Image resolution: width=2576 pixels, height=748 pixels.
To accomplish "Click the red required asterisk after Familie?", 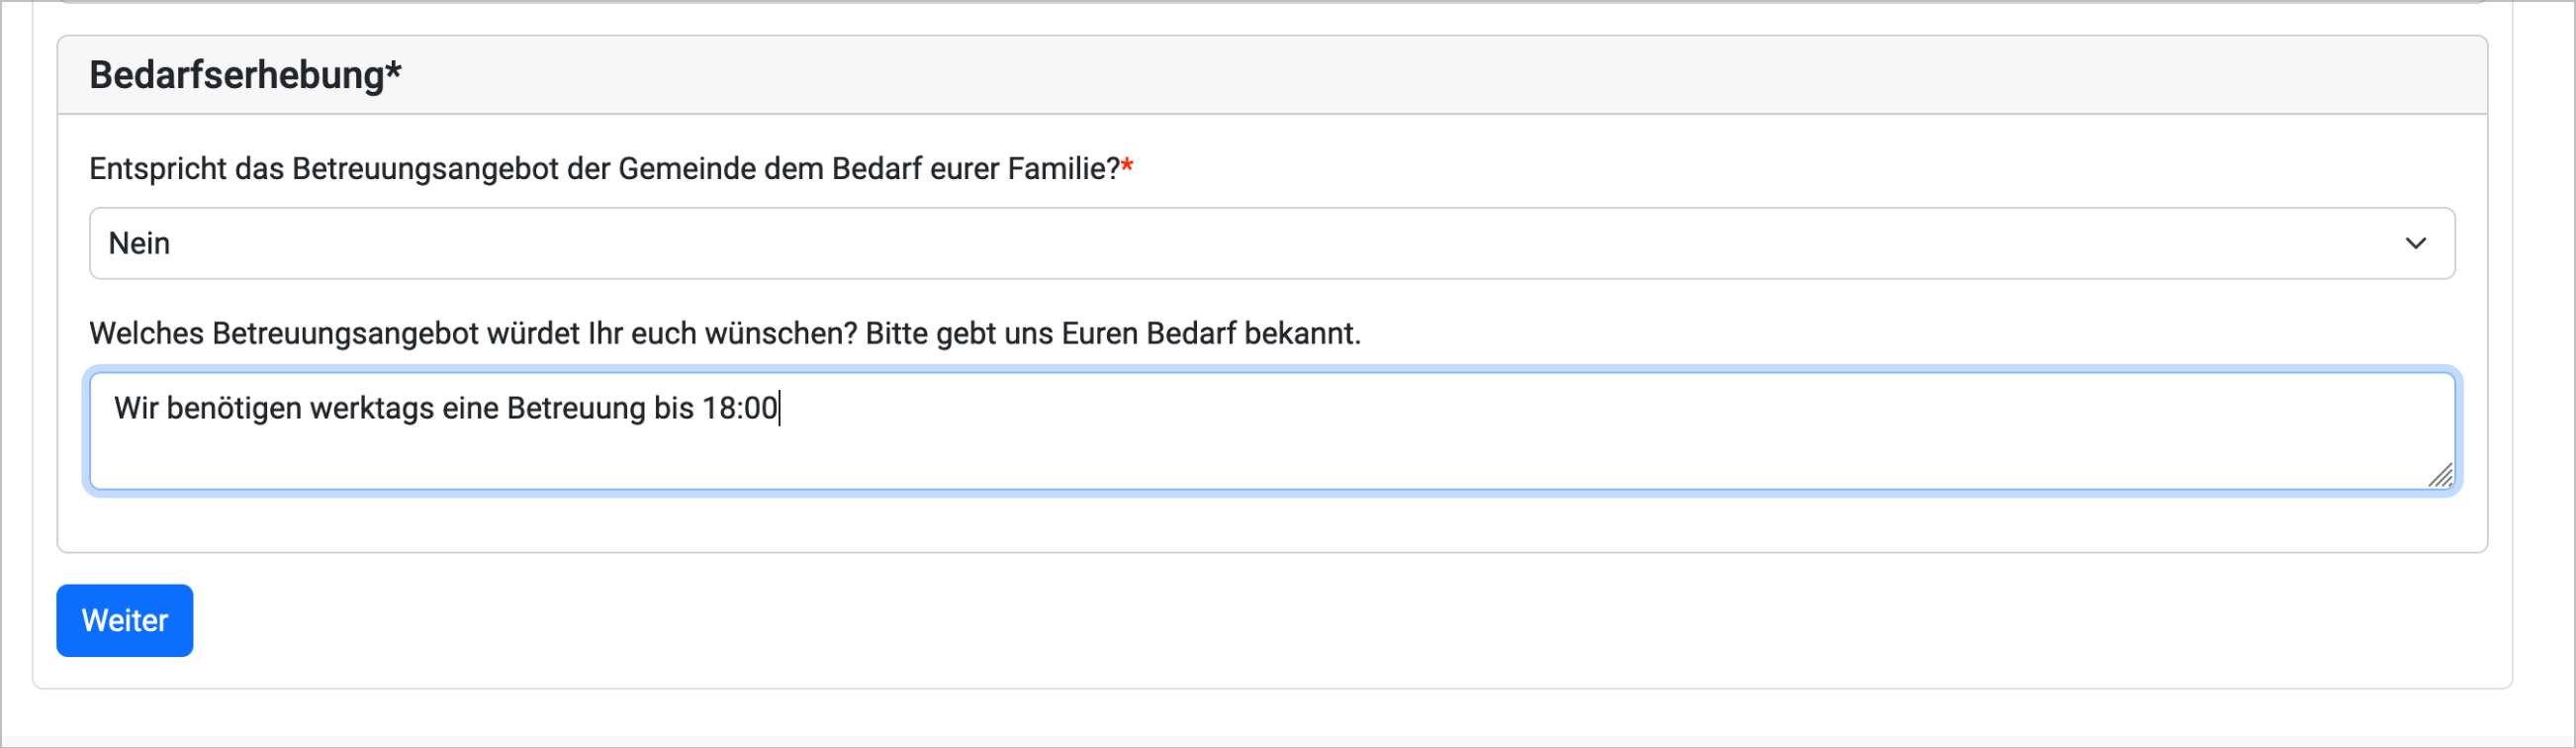I will coord(1127,165).
